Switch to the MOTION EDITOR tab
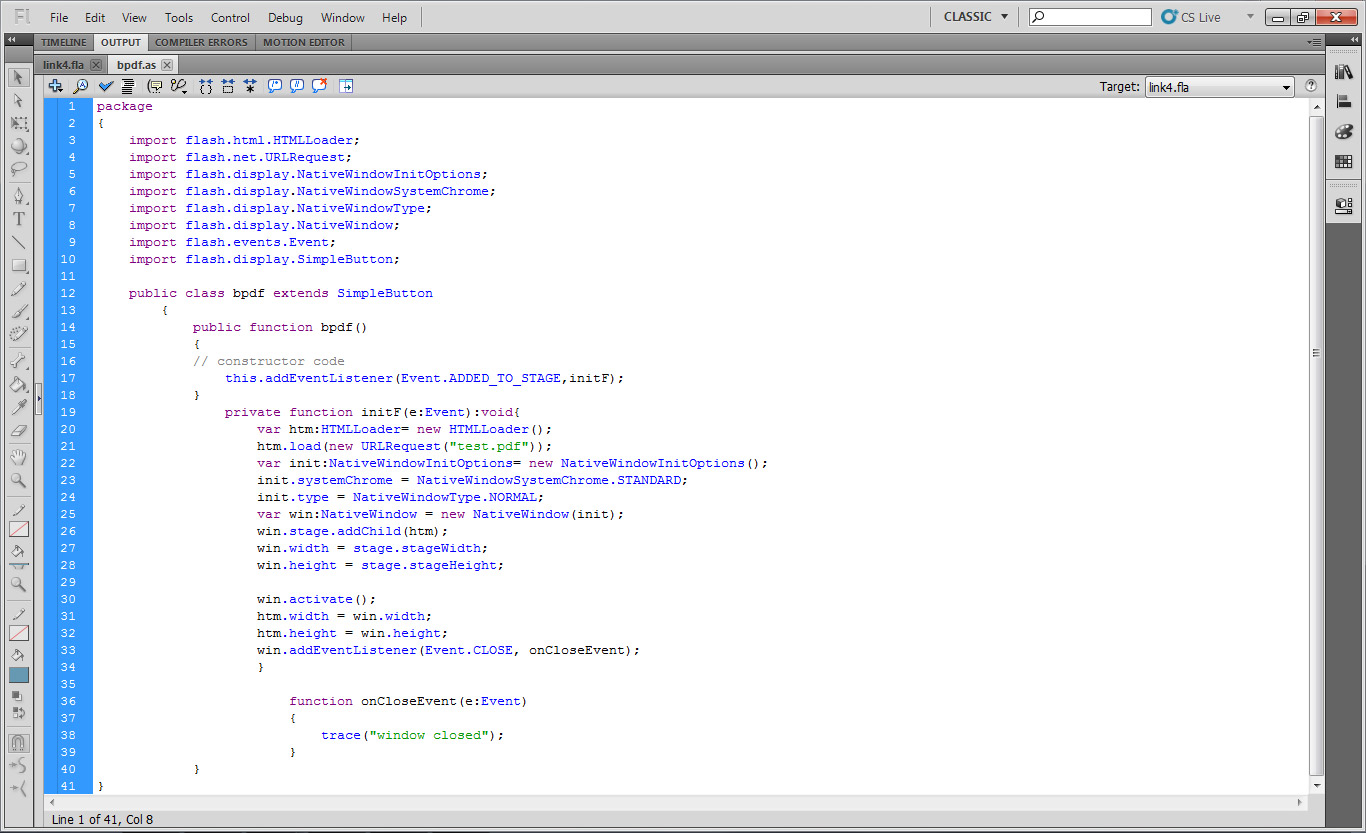Image resolution: width=1366 pixels, height=833 pixels. click(x=304, y=42)
